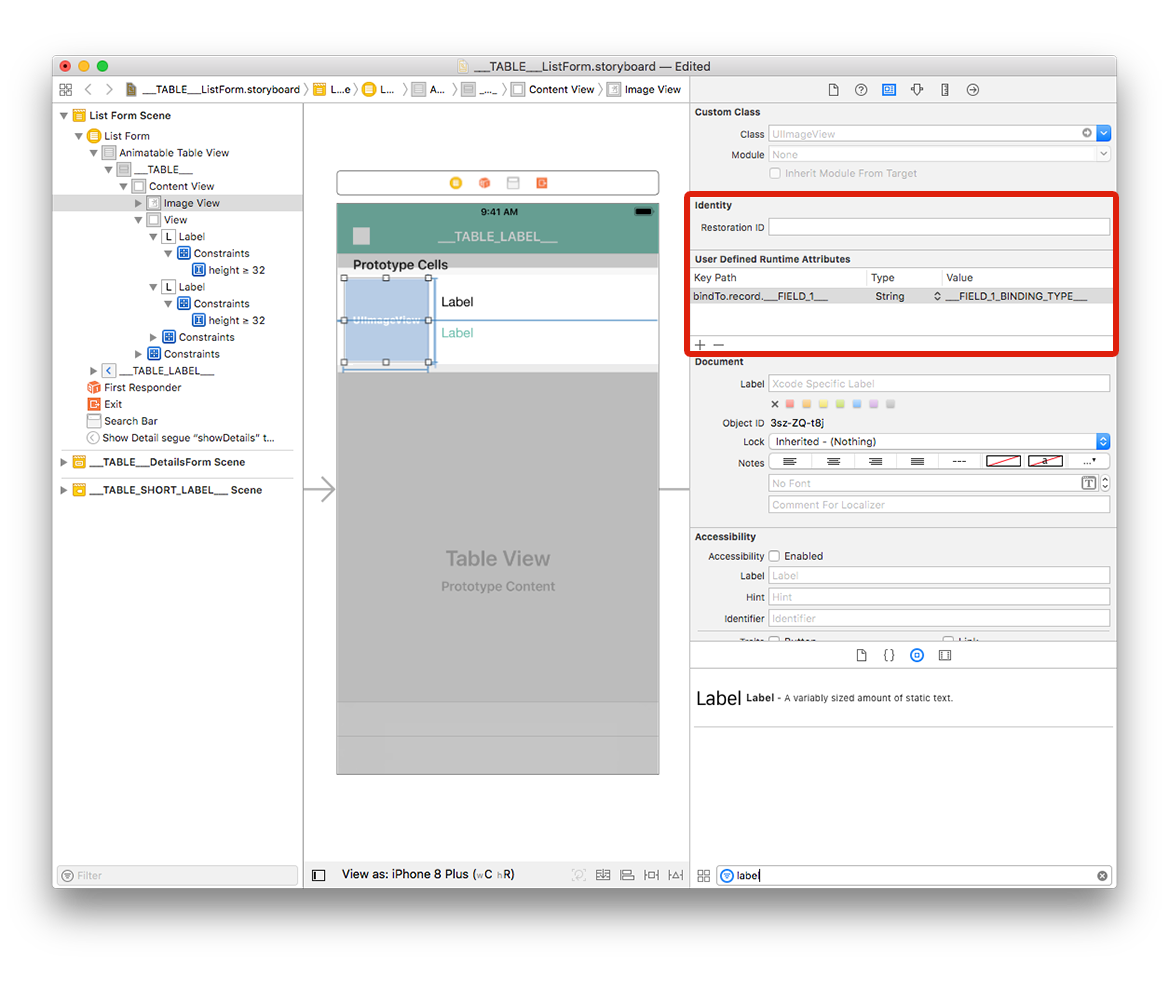
Task: Choose green document label color
Action: (x=840, y=404)
